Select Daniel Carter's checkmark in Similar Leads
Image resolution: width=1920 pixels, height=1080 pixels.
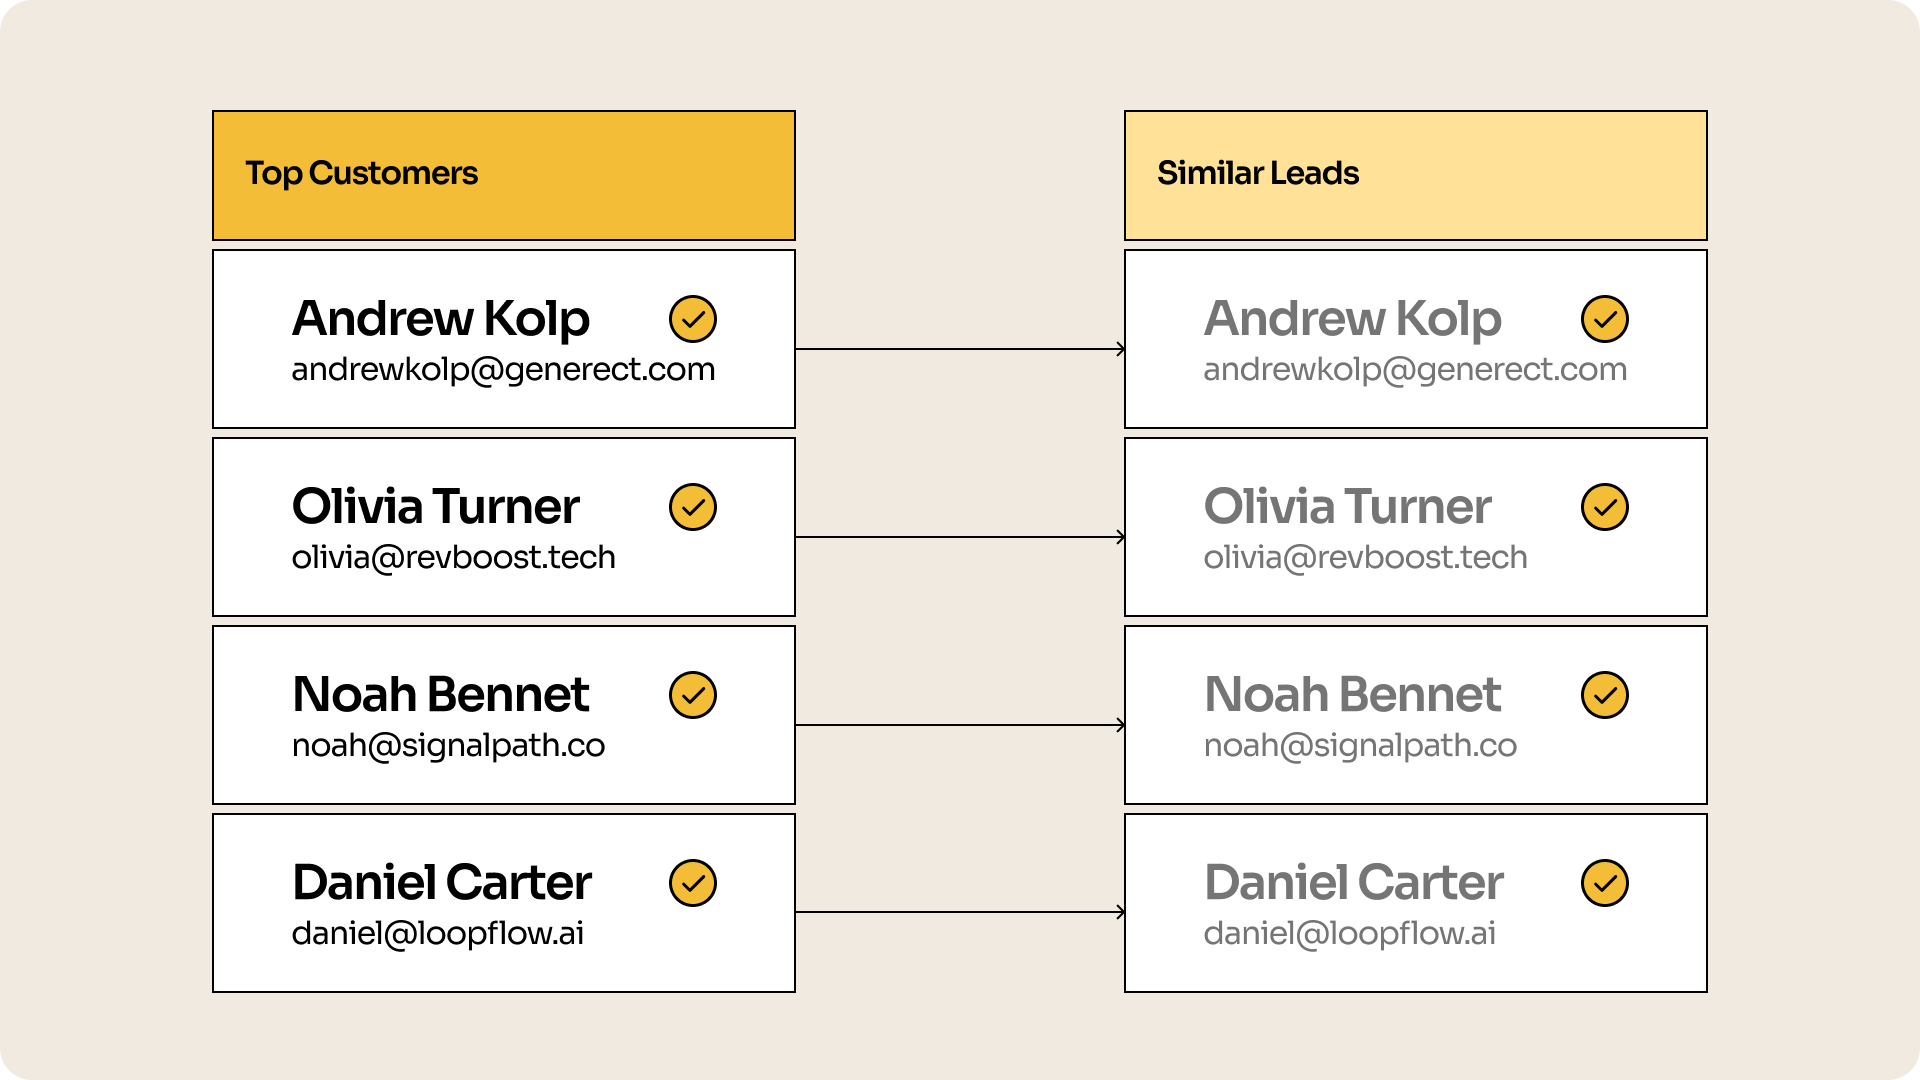[x=1604, y=883]
